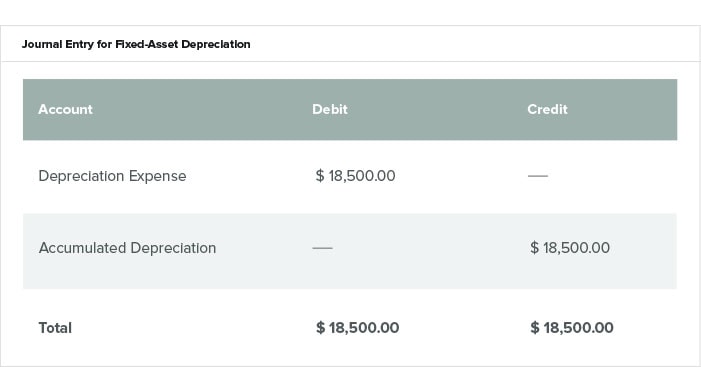Image resolution: width=701 pixels, height=392 pixels.
Task: Click the dollar sign in Depreciation Expense debit
Action: (320, 176)
